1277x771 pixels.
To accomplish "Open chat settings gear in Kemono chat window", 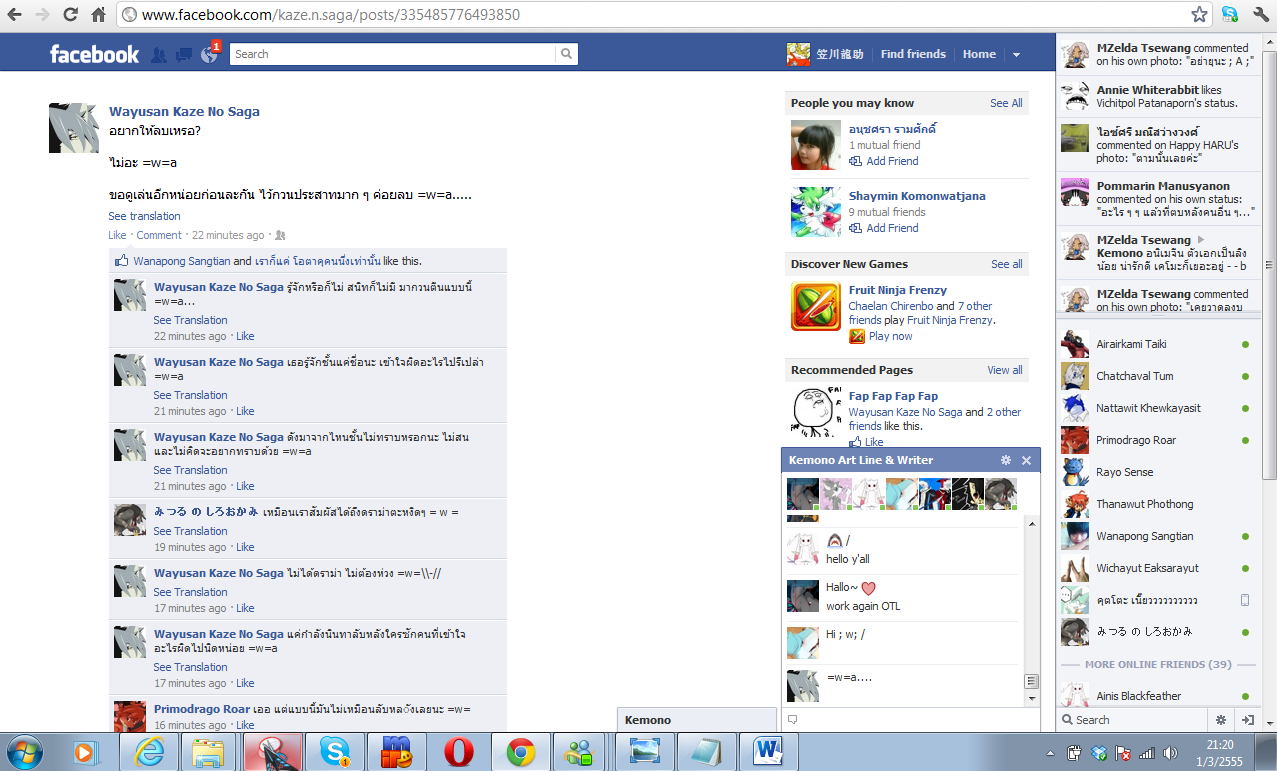I will point(1006,460).
